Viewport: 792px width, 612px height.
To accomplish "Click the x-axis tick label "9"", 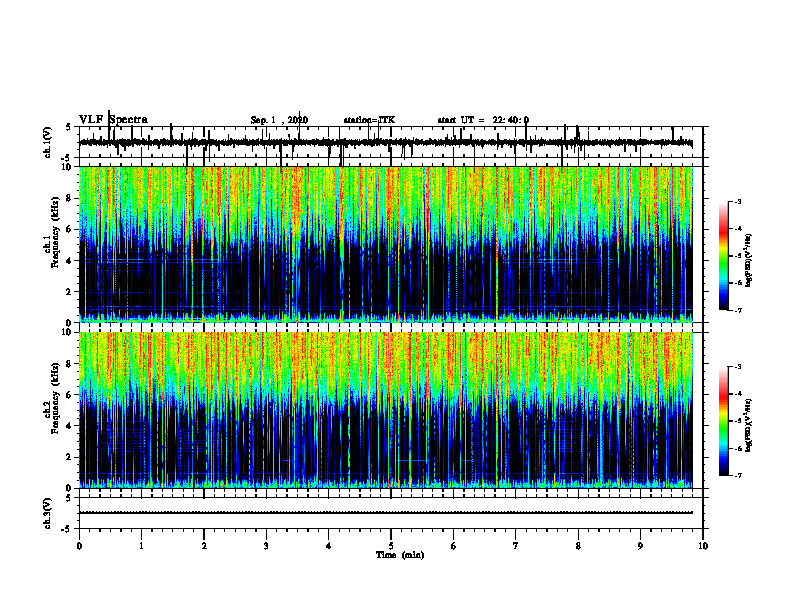I will 640,546.
